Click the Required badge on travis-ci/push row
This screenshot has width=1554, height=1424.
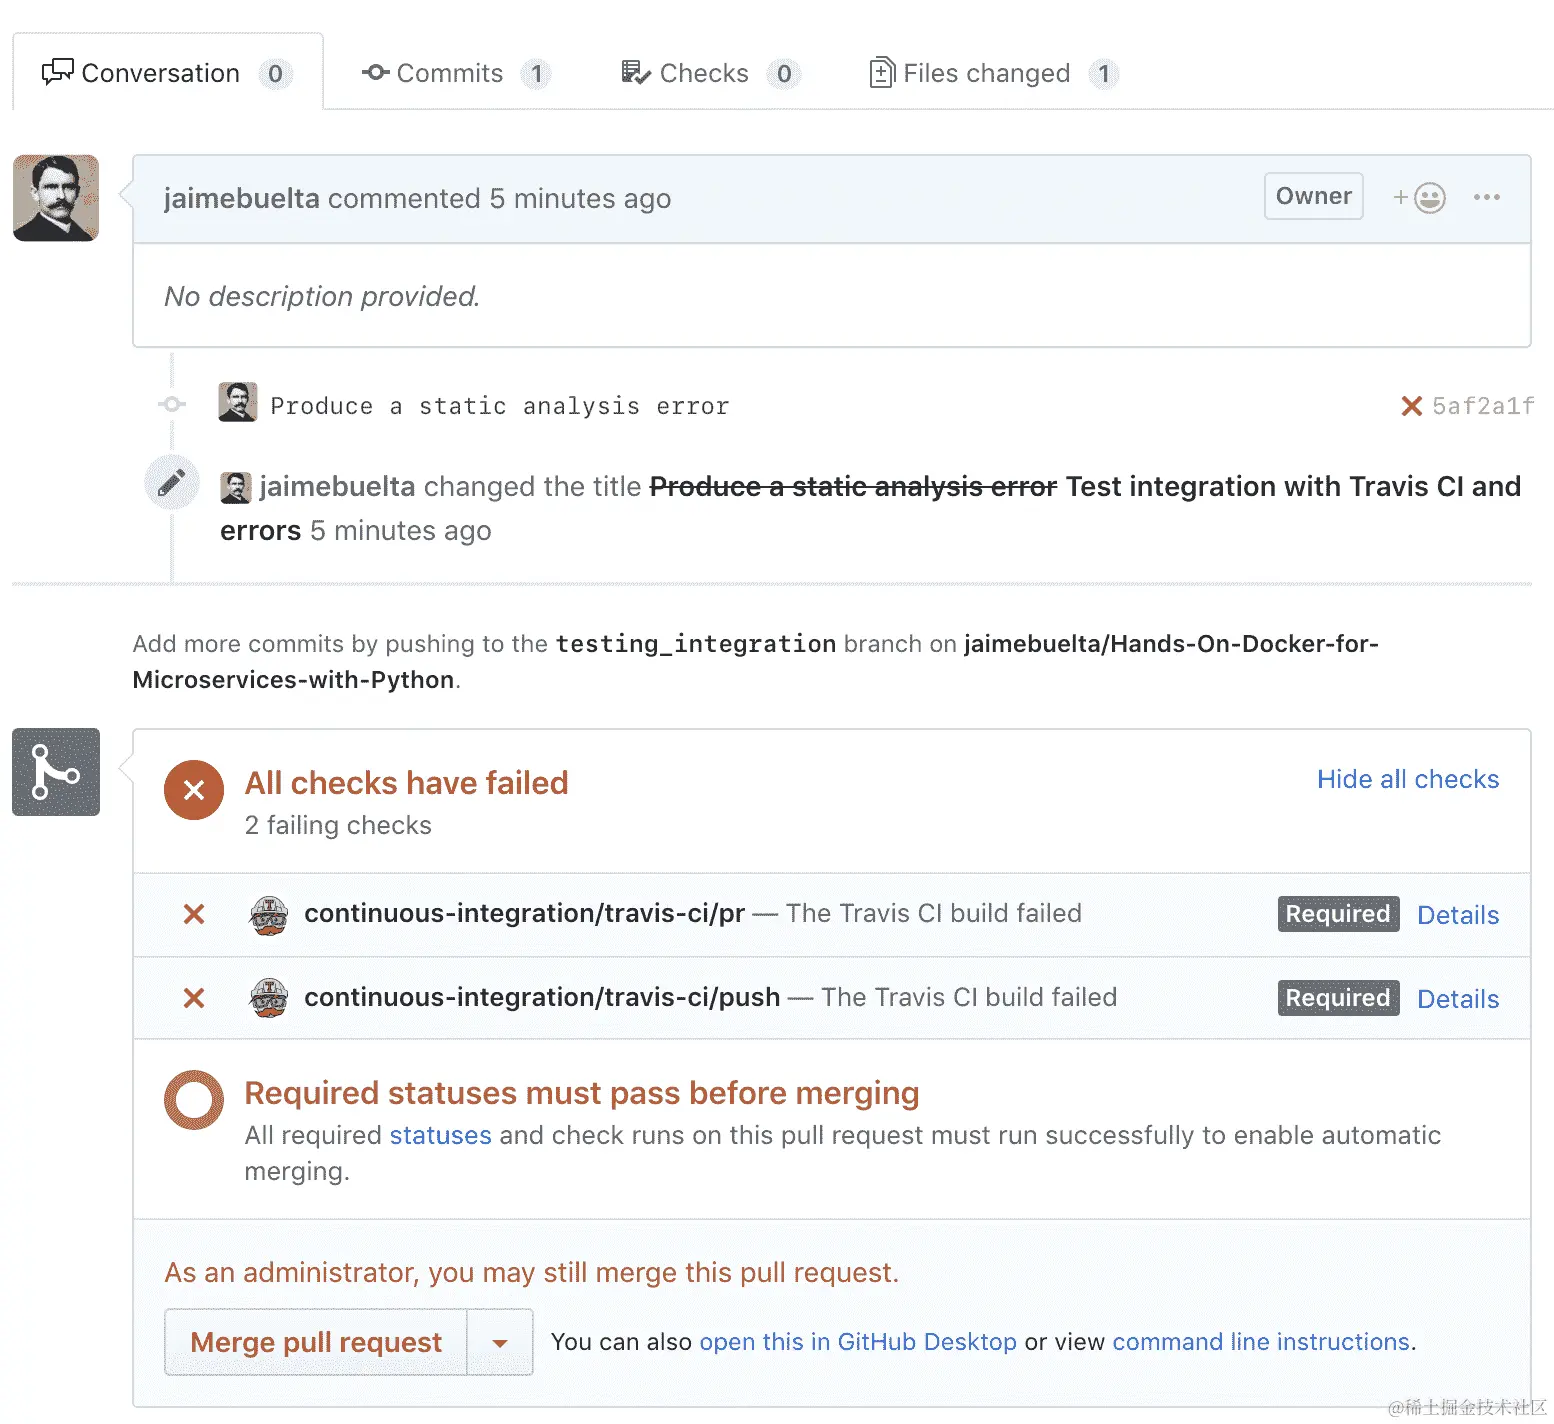click(1338, 998)
